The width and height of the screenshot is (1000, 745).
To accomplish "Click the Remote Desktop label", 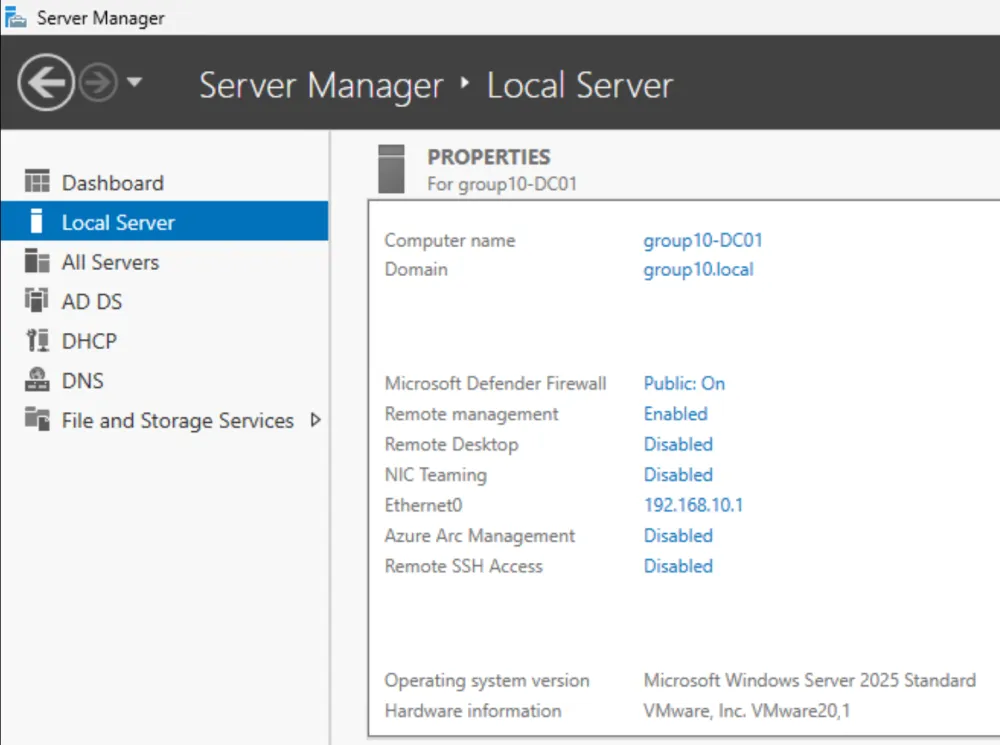I will pyautogui.click(x=452, y=445).
